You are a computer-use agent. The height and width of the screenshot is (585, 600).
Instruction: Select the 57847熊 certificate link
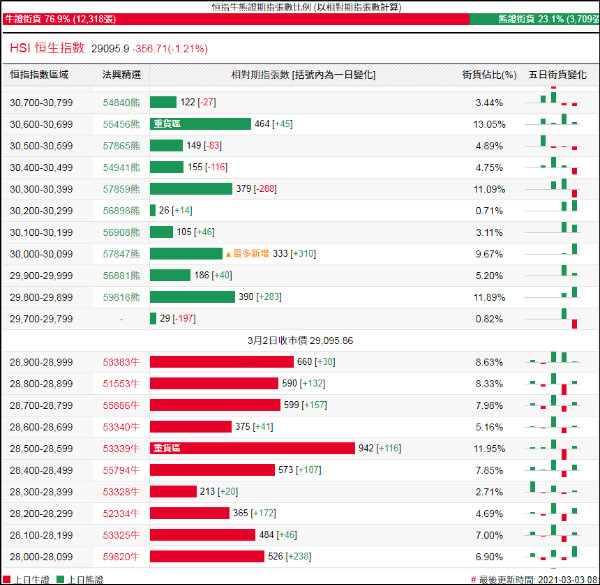(121, 254)
